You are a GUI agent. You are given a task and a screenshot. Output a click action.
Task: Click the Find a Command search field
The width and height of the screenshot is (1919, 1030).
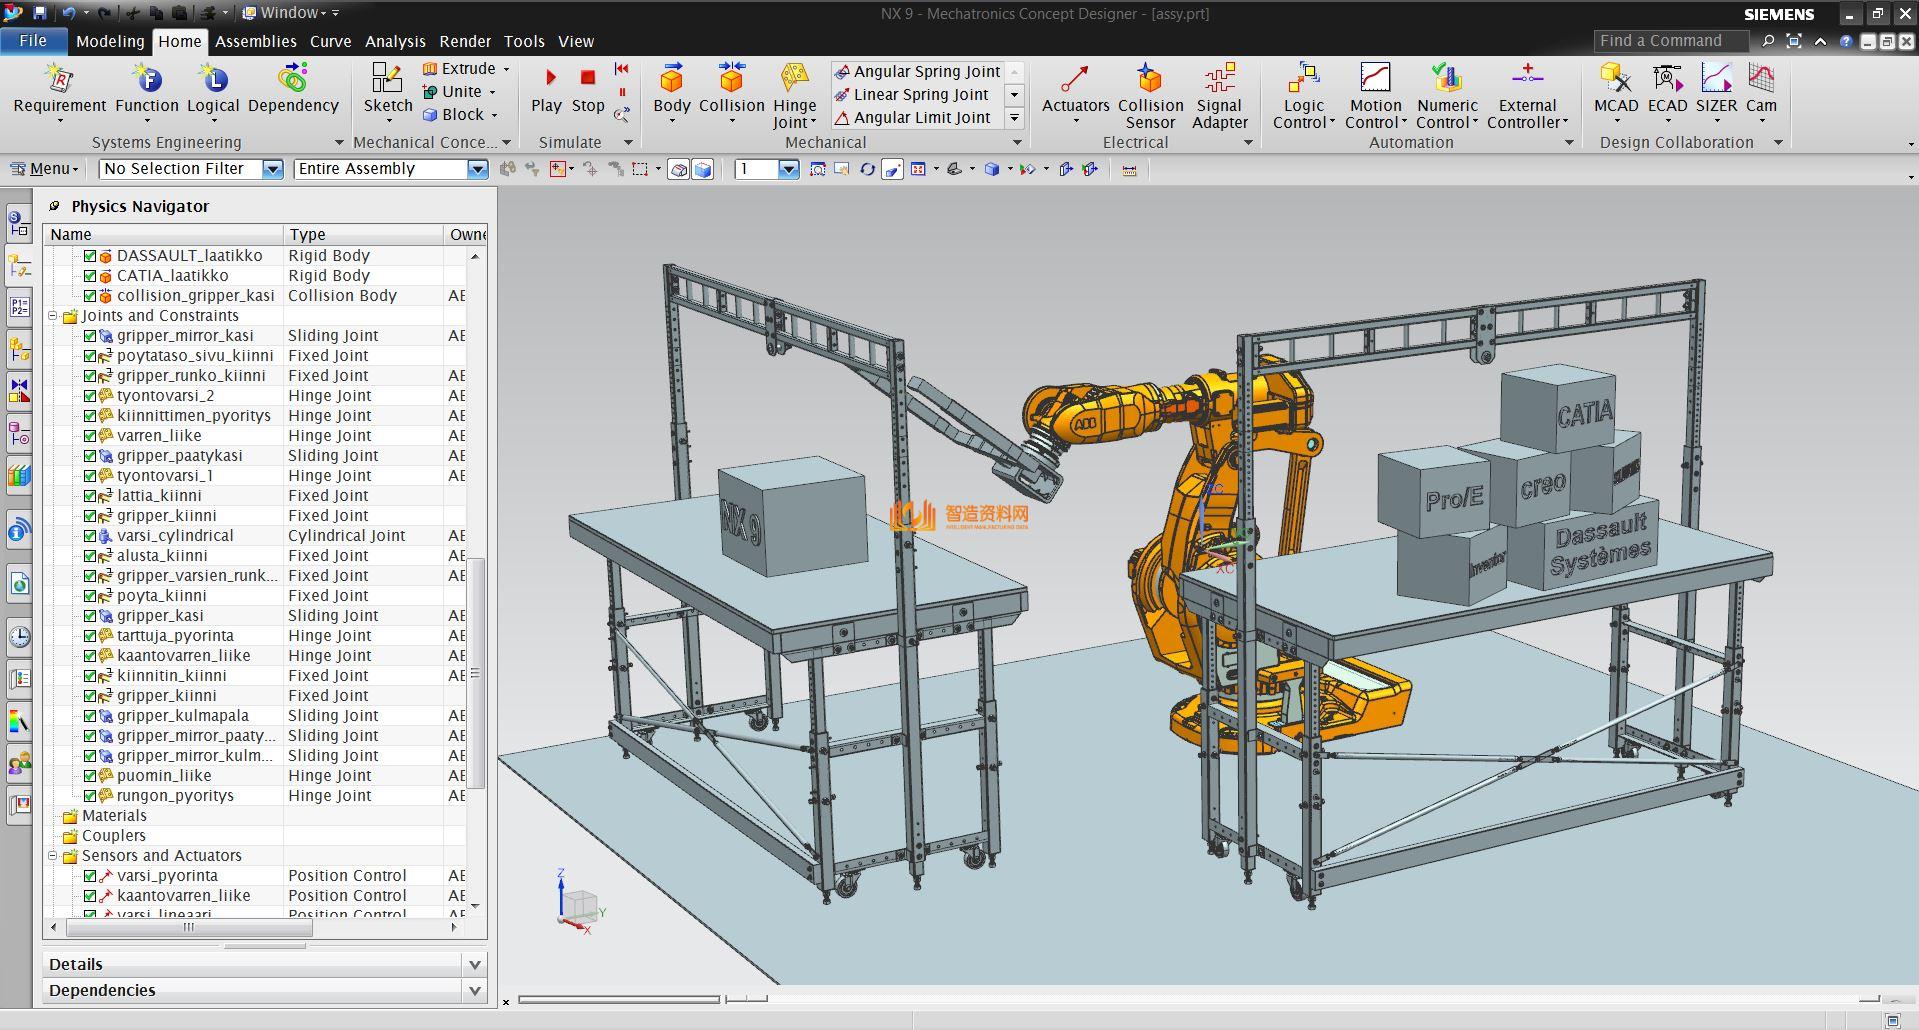(1669, 41)
